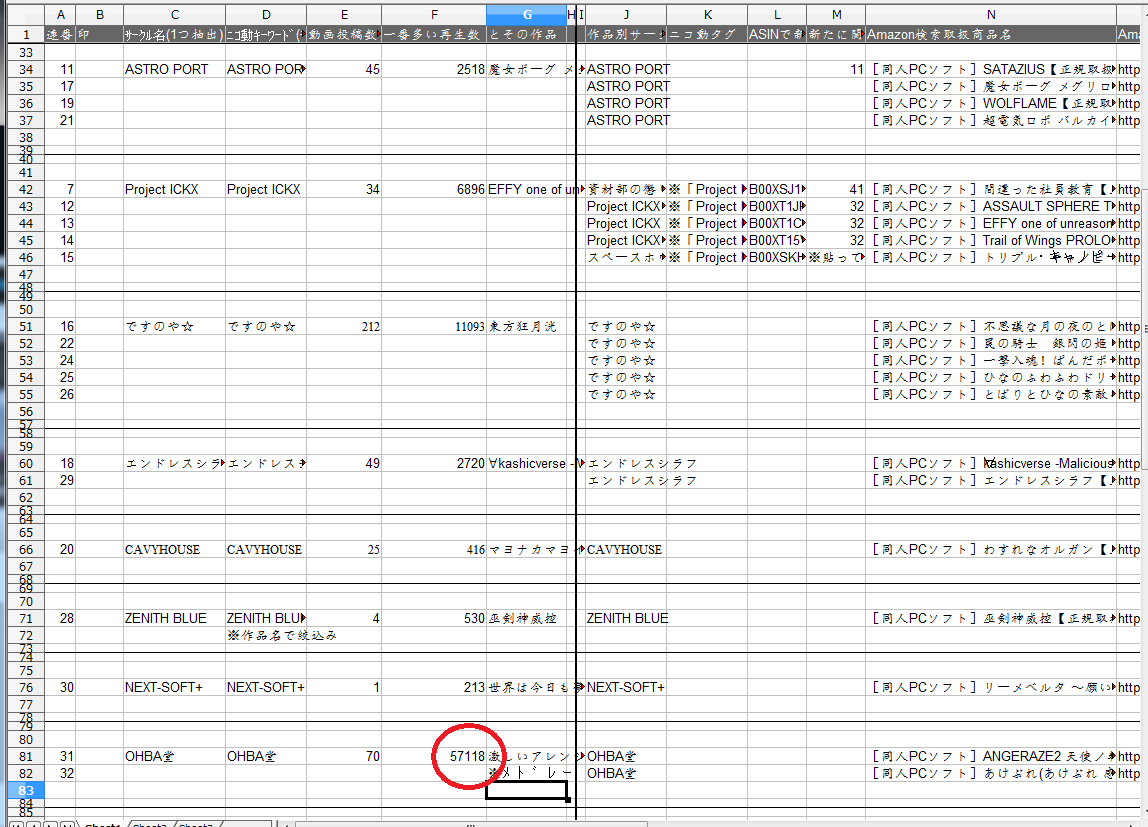Select column J header
The height and width of the screenshot is (827, 1148).
[x=626, y=15]
